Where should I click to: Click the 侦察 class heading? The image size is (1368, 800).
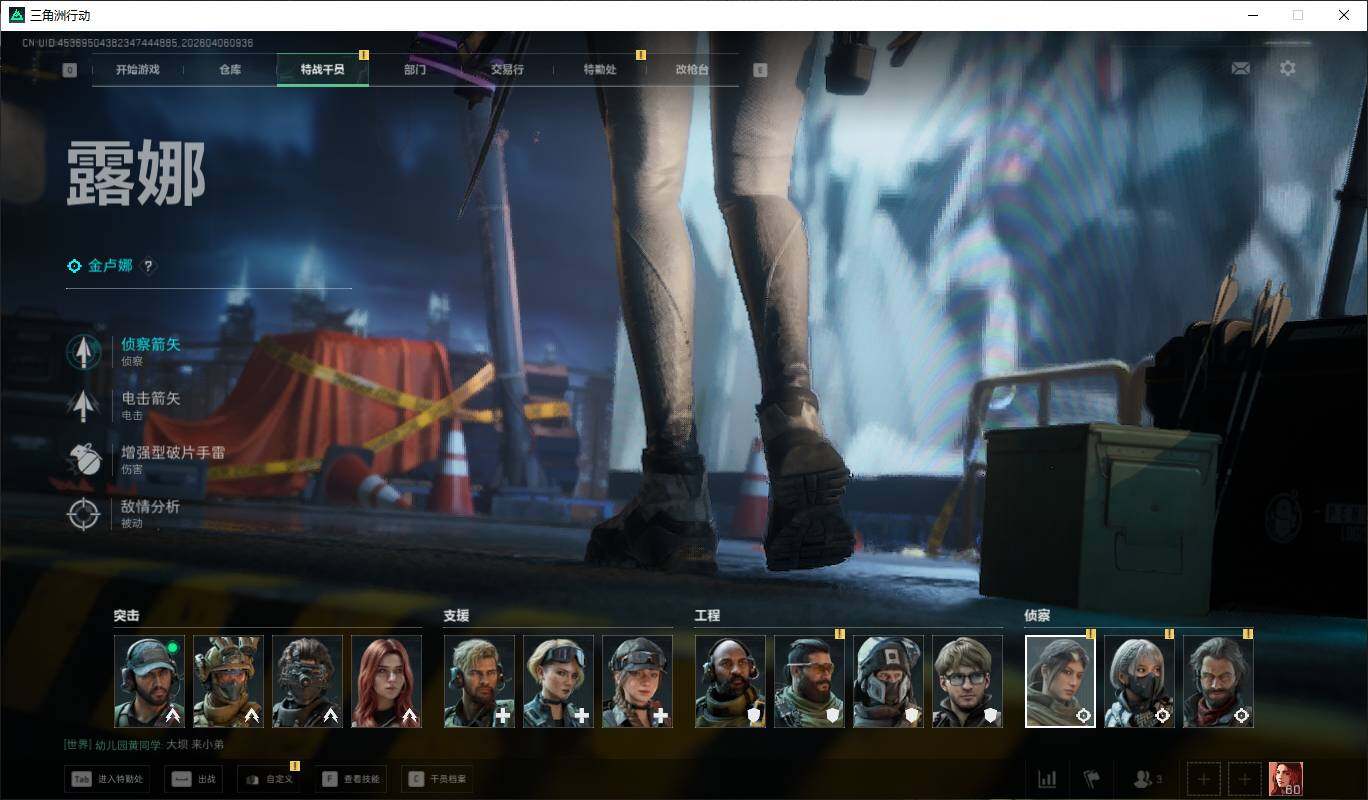pos(1037,616)
